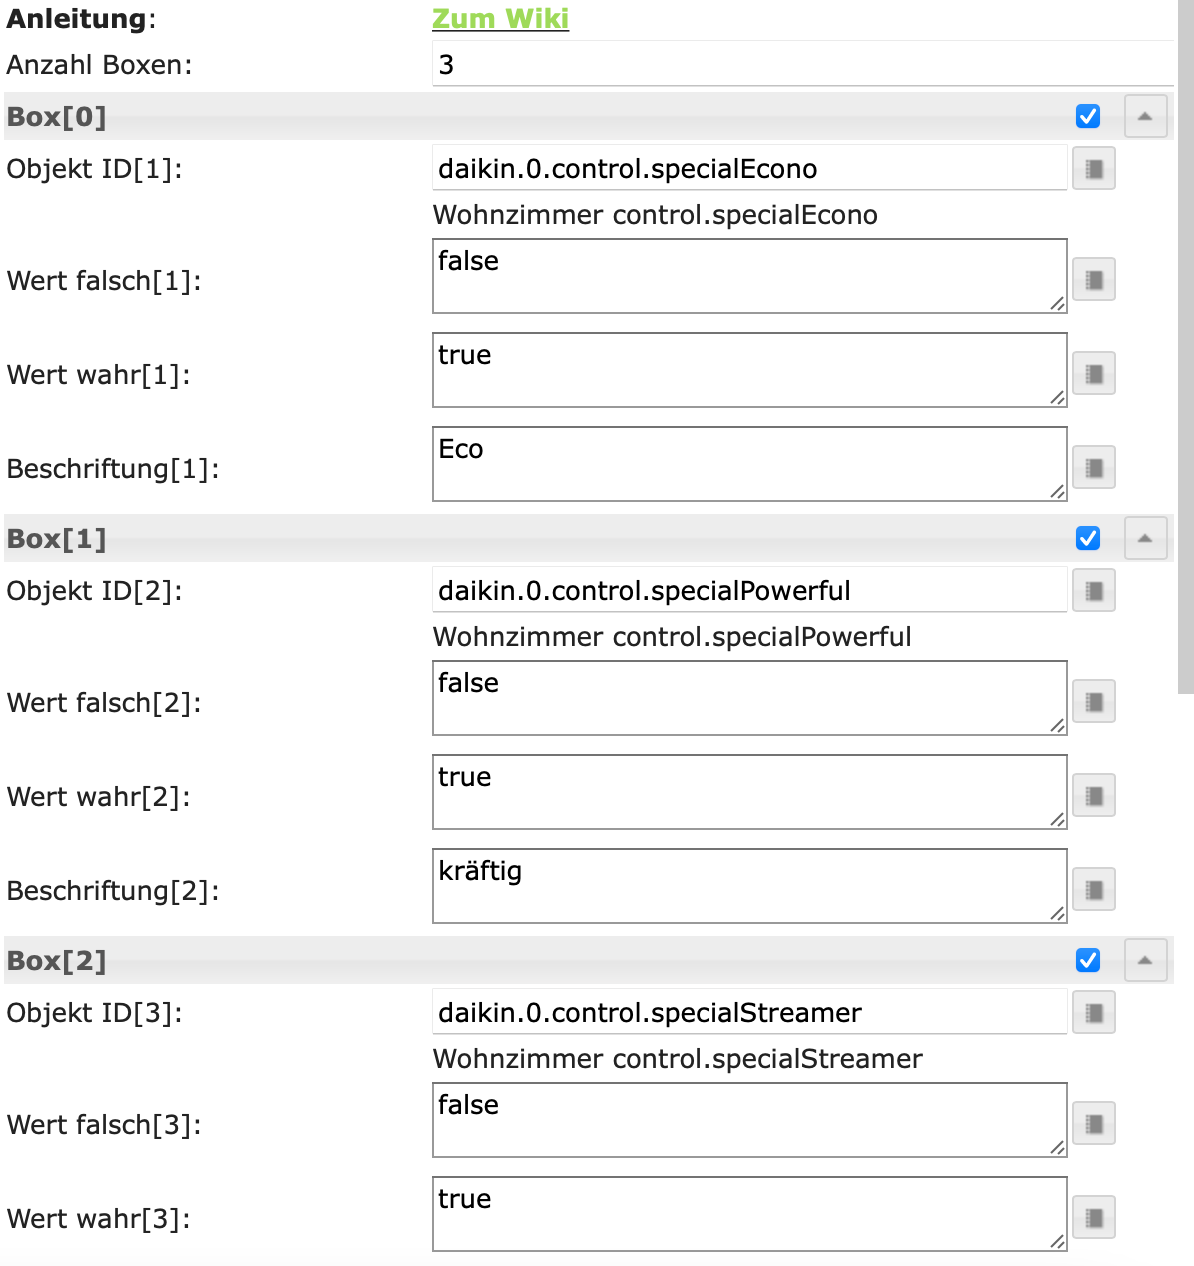The image size is (1194, 1266).
Task: Click editor icon beside Wert falsch[1]
Action: (1093, 280)
